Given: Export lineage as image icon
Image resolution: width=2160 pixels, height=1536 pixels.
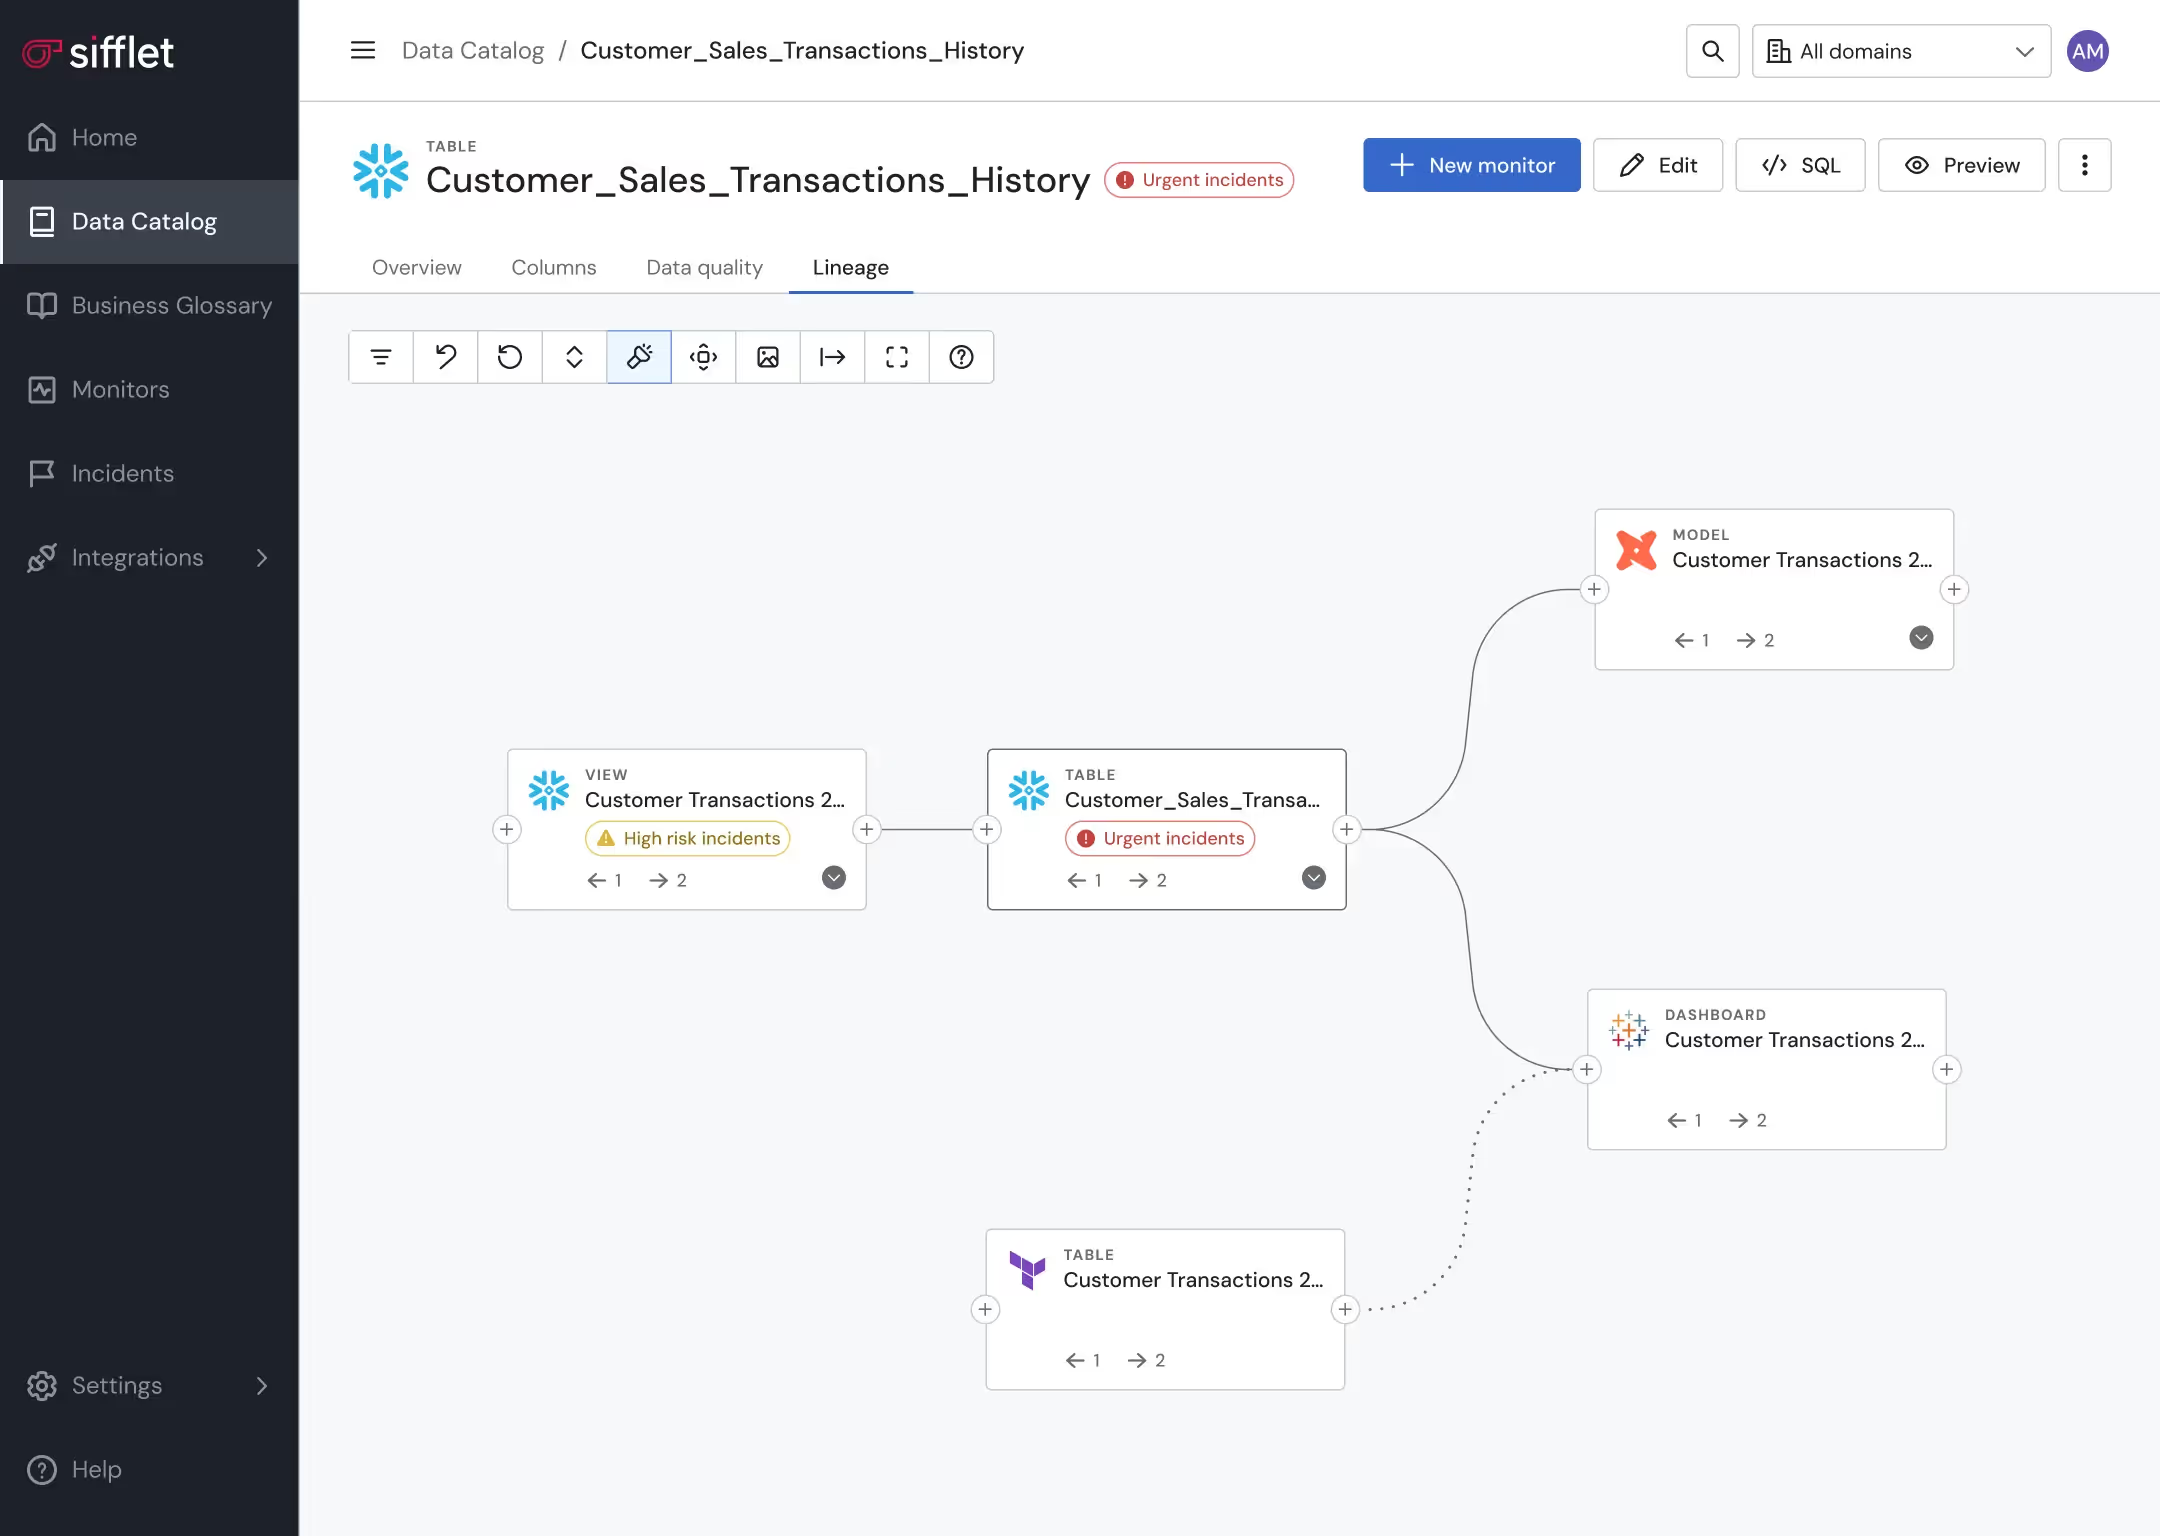Looking at the screenshot, I should (768, 357).
